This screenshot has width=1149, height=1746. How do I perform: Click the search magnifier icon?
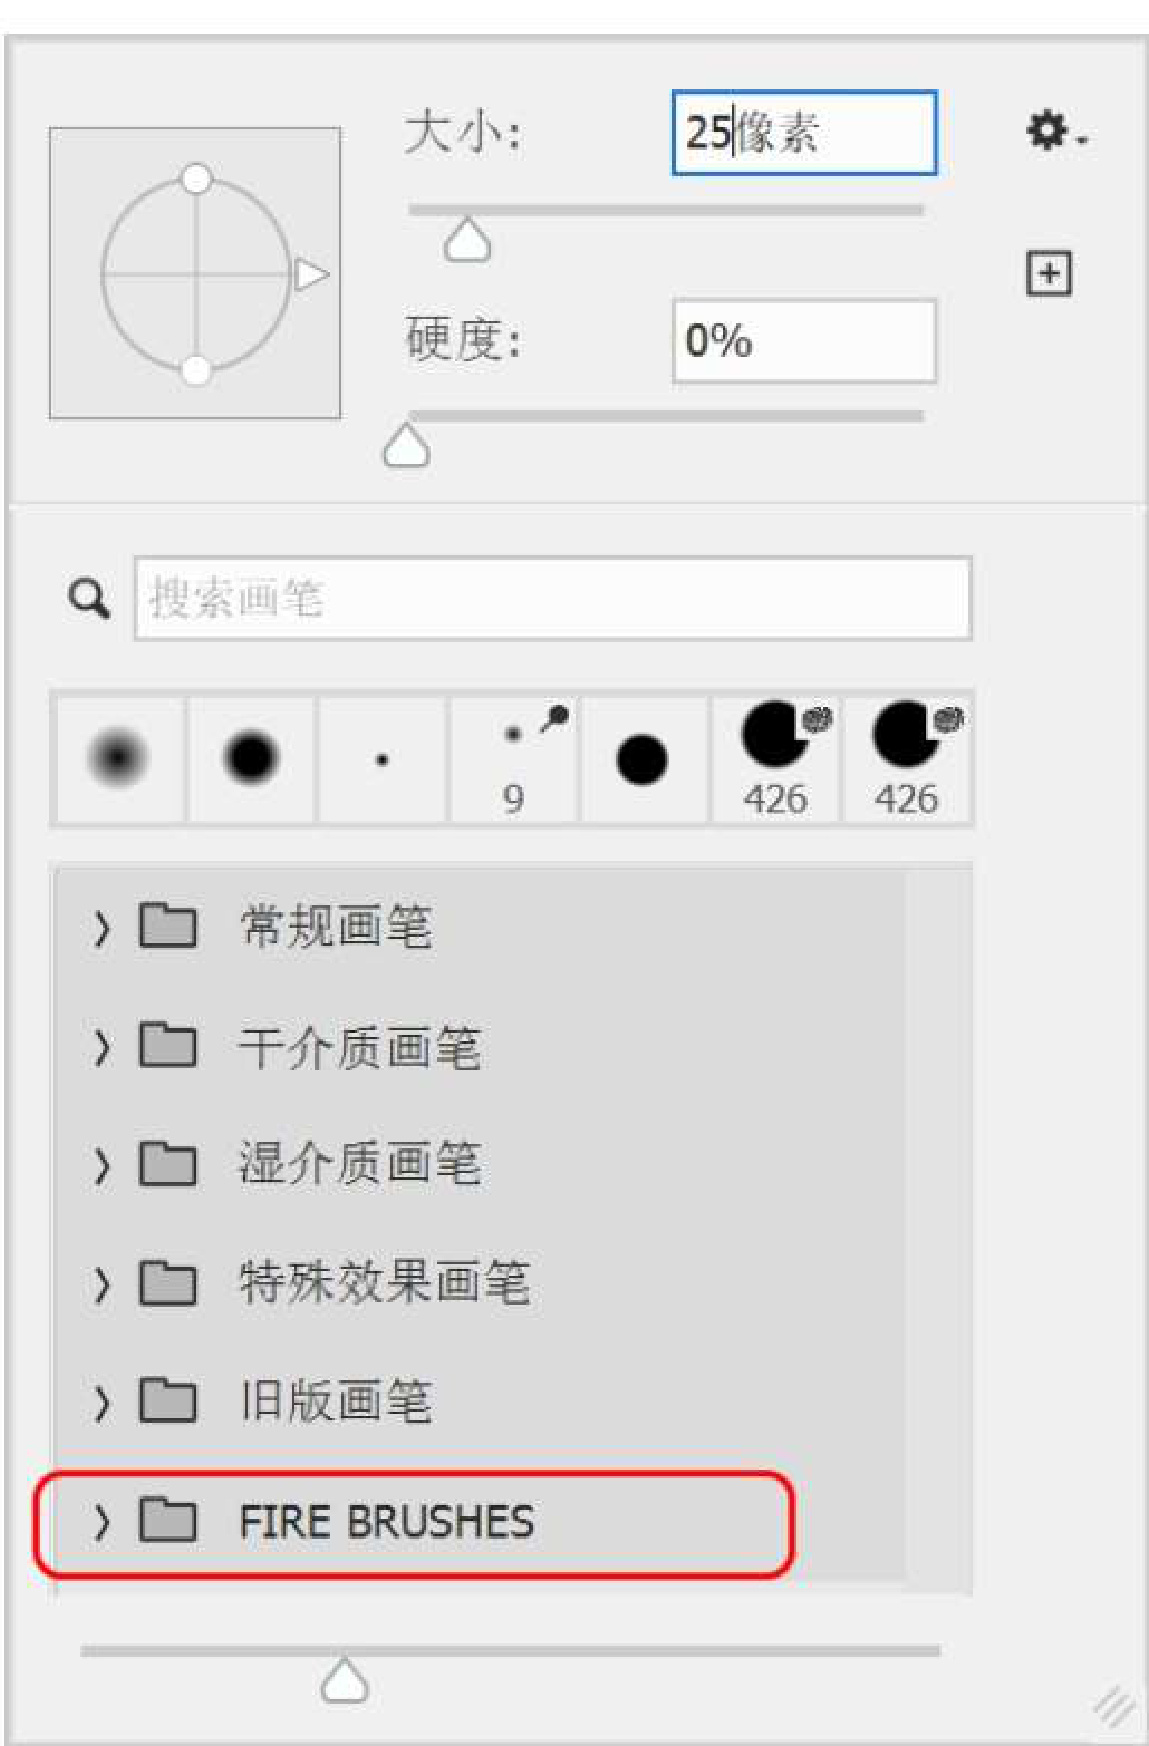click(89, 599)
